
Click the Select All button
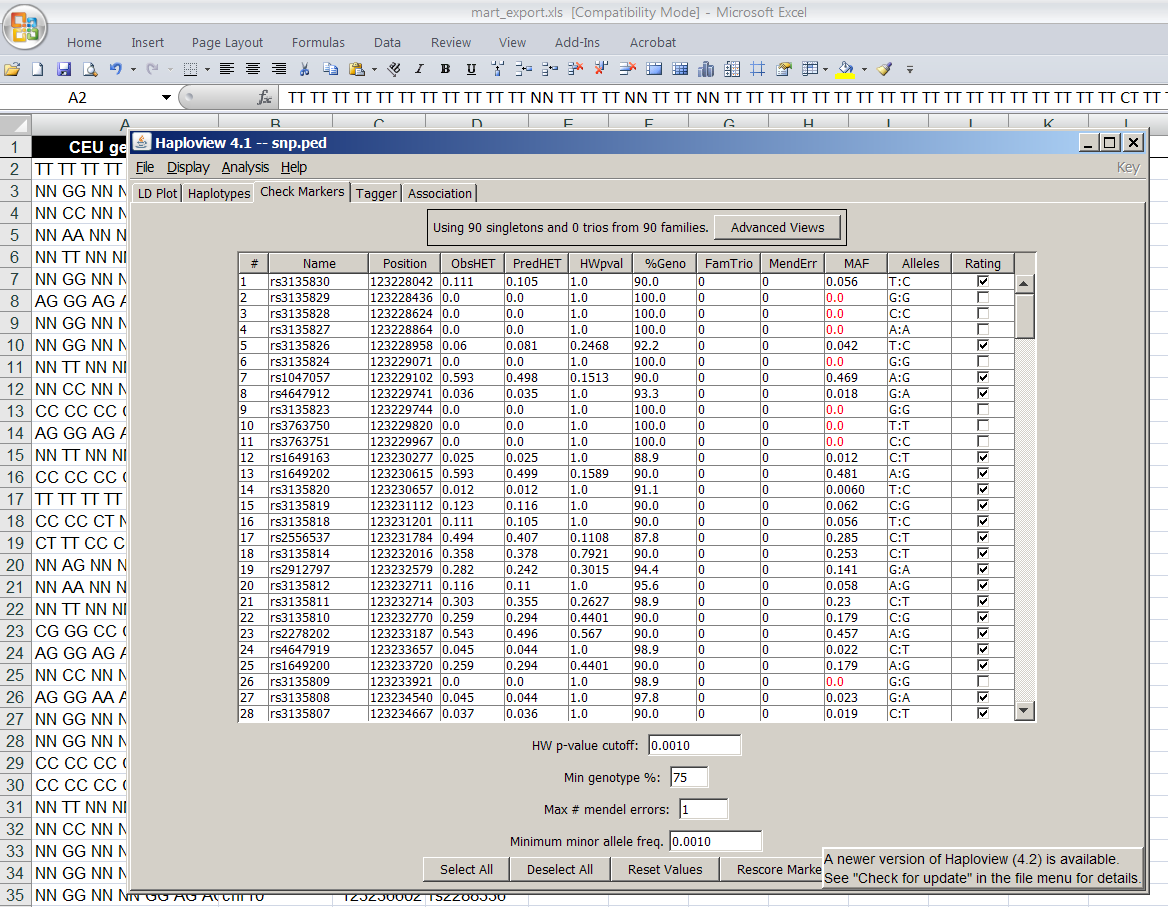(466, 869)
